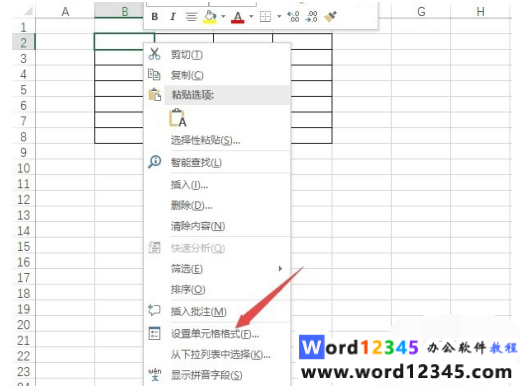
Task: Click the format cells icon
Action: click(x=154, y=333)
